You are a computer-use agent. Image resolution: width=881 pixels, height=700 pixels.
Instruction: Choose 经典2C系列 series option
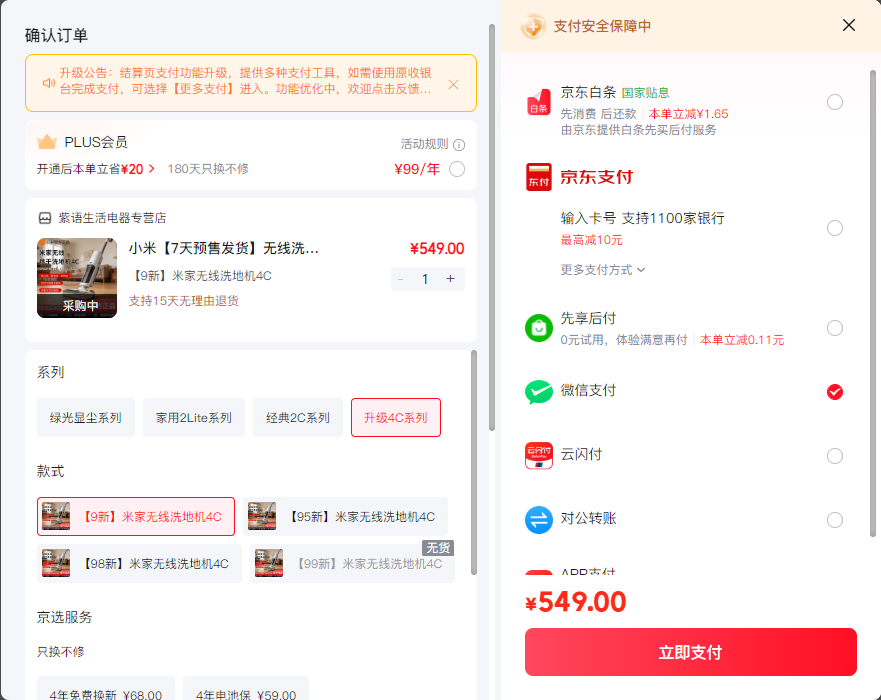[x=298, y=417]
